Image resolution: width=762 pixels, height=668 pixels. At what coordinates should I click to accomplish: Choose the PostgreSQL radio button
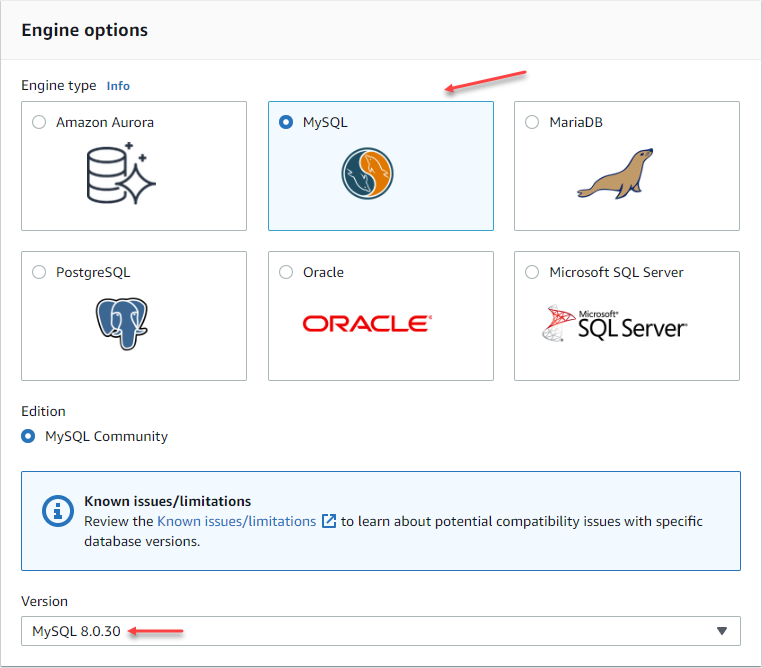click(x=39, y=272)
